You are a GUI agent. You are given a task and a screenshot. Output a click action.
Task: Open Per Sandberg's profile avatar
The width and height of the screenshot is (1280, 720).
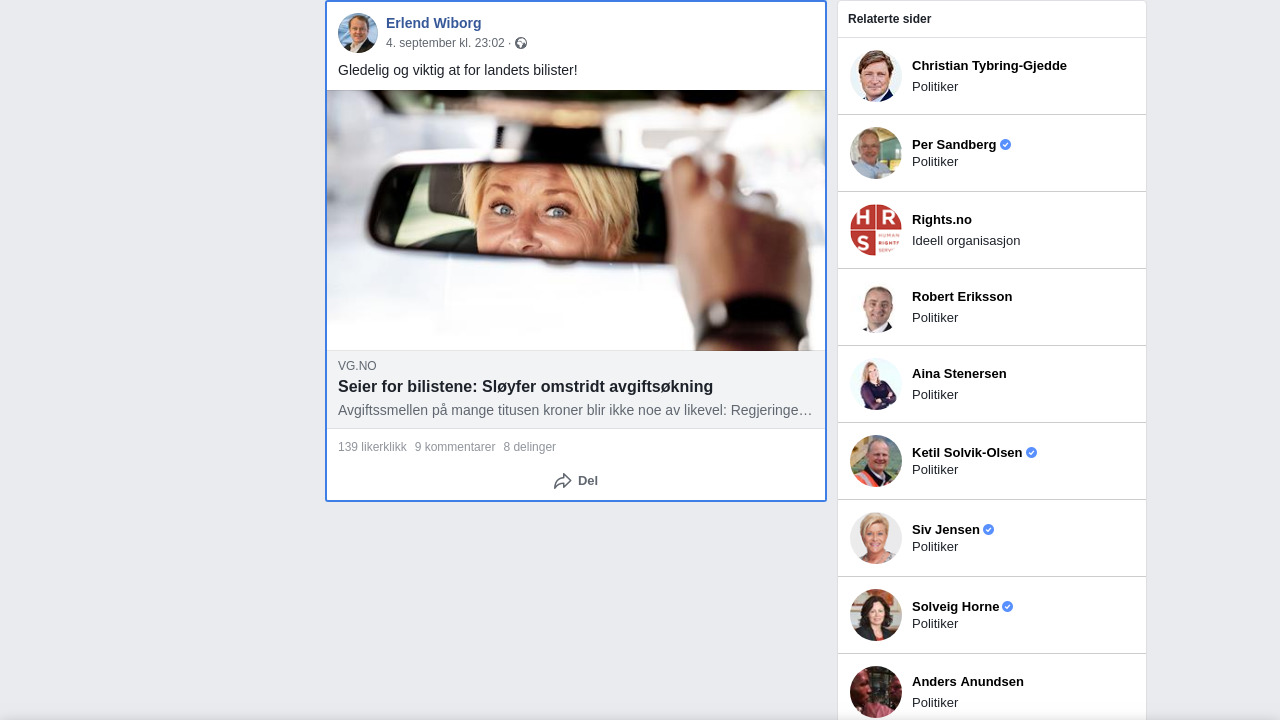coord(876,153)
